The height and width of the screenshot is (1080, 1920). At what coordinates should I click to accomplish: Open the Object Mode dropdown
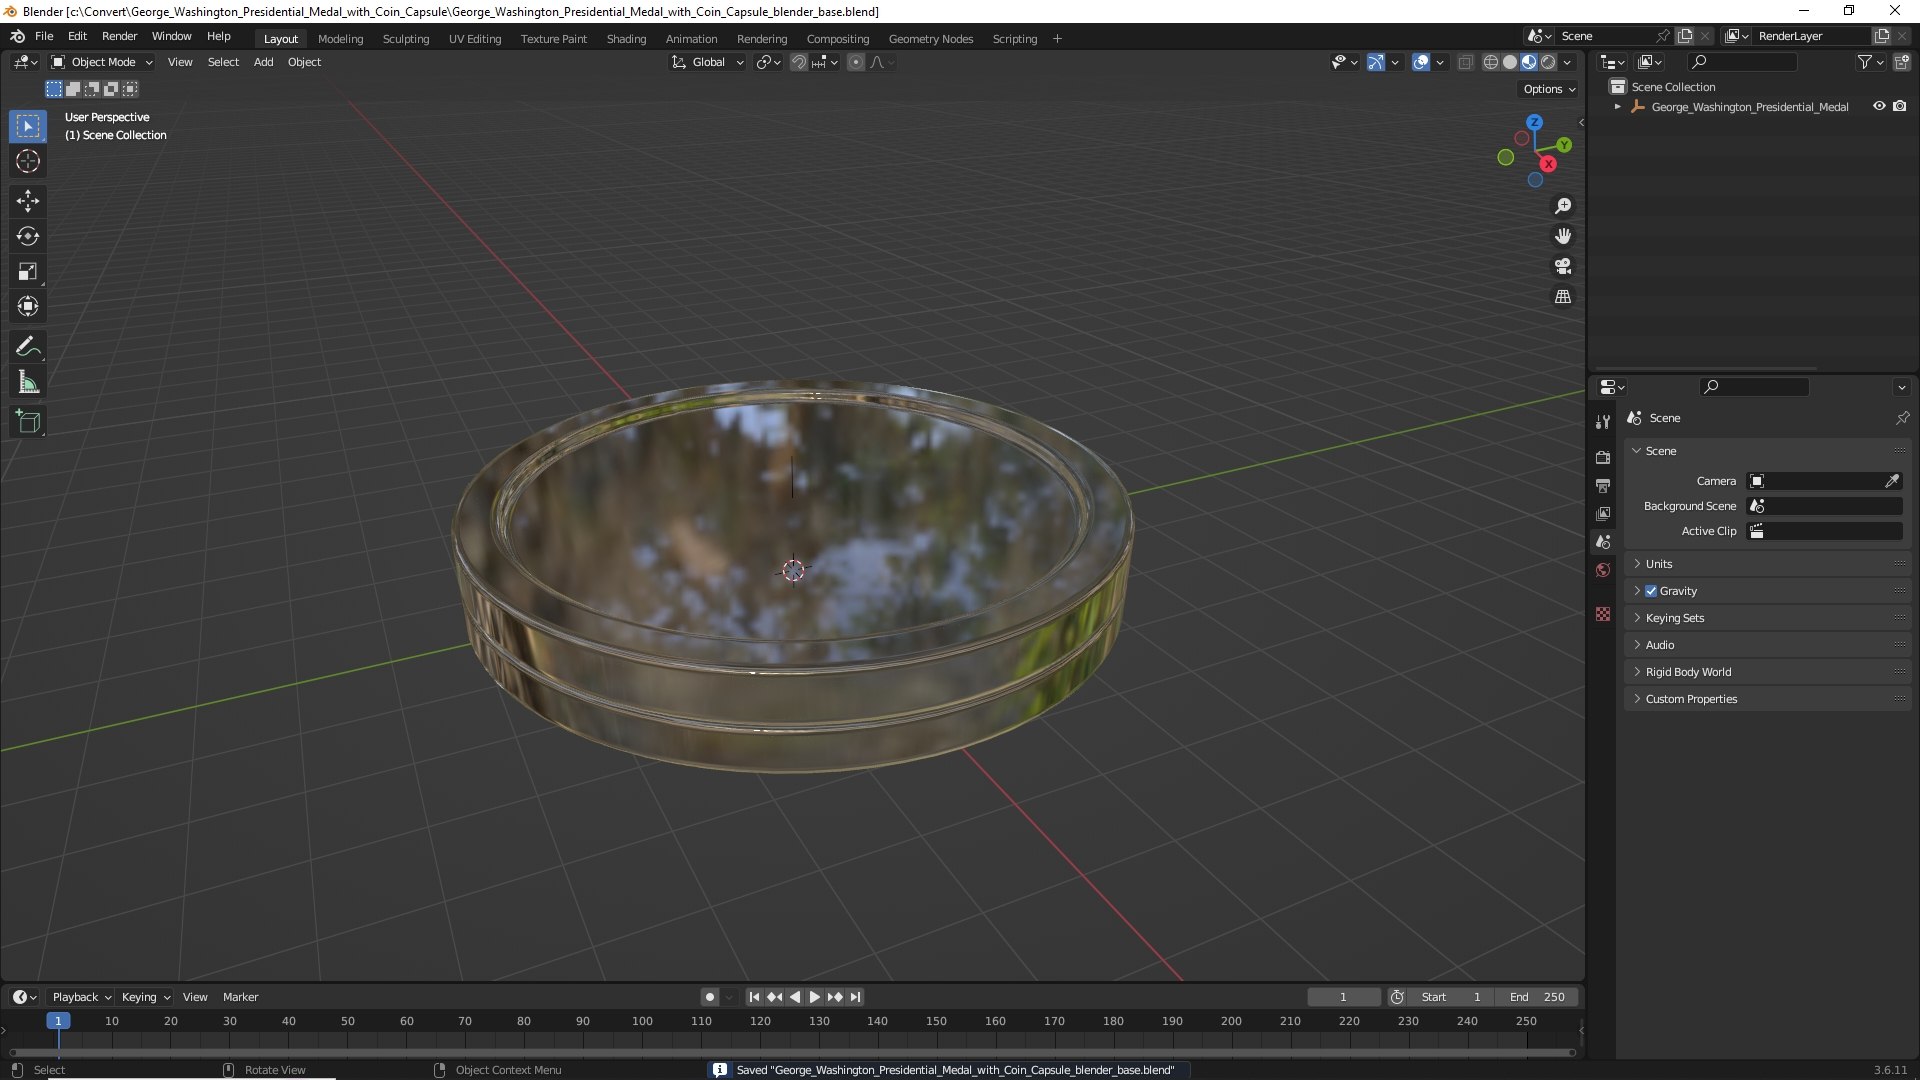click(102, 62)
